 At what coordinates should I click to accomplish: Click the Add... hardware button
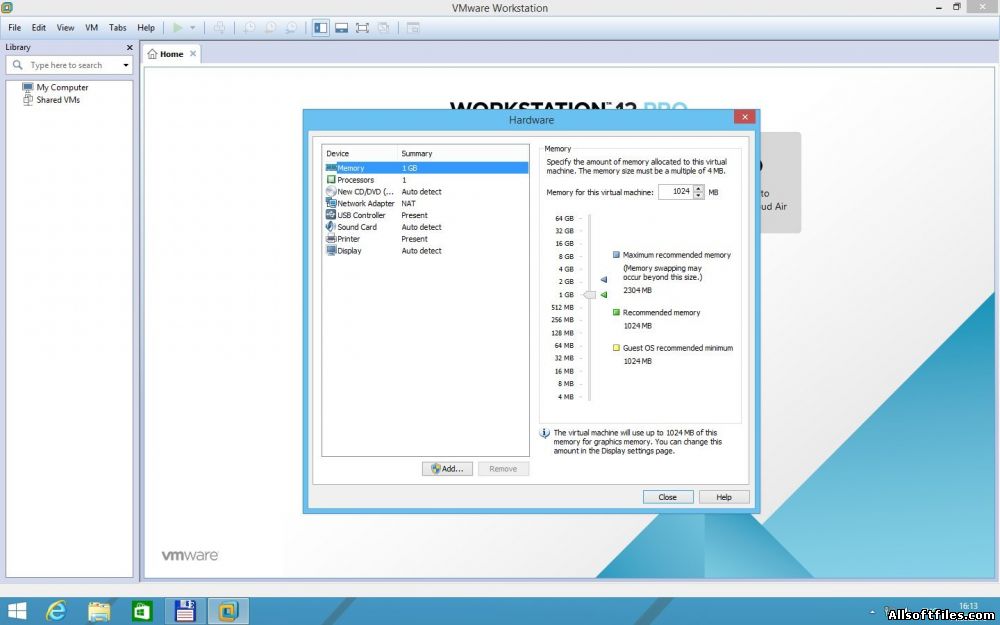[447, 469]
